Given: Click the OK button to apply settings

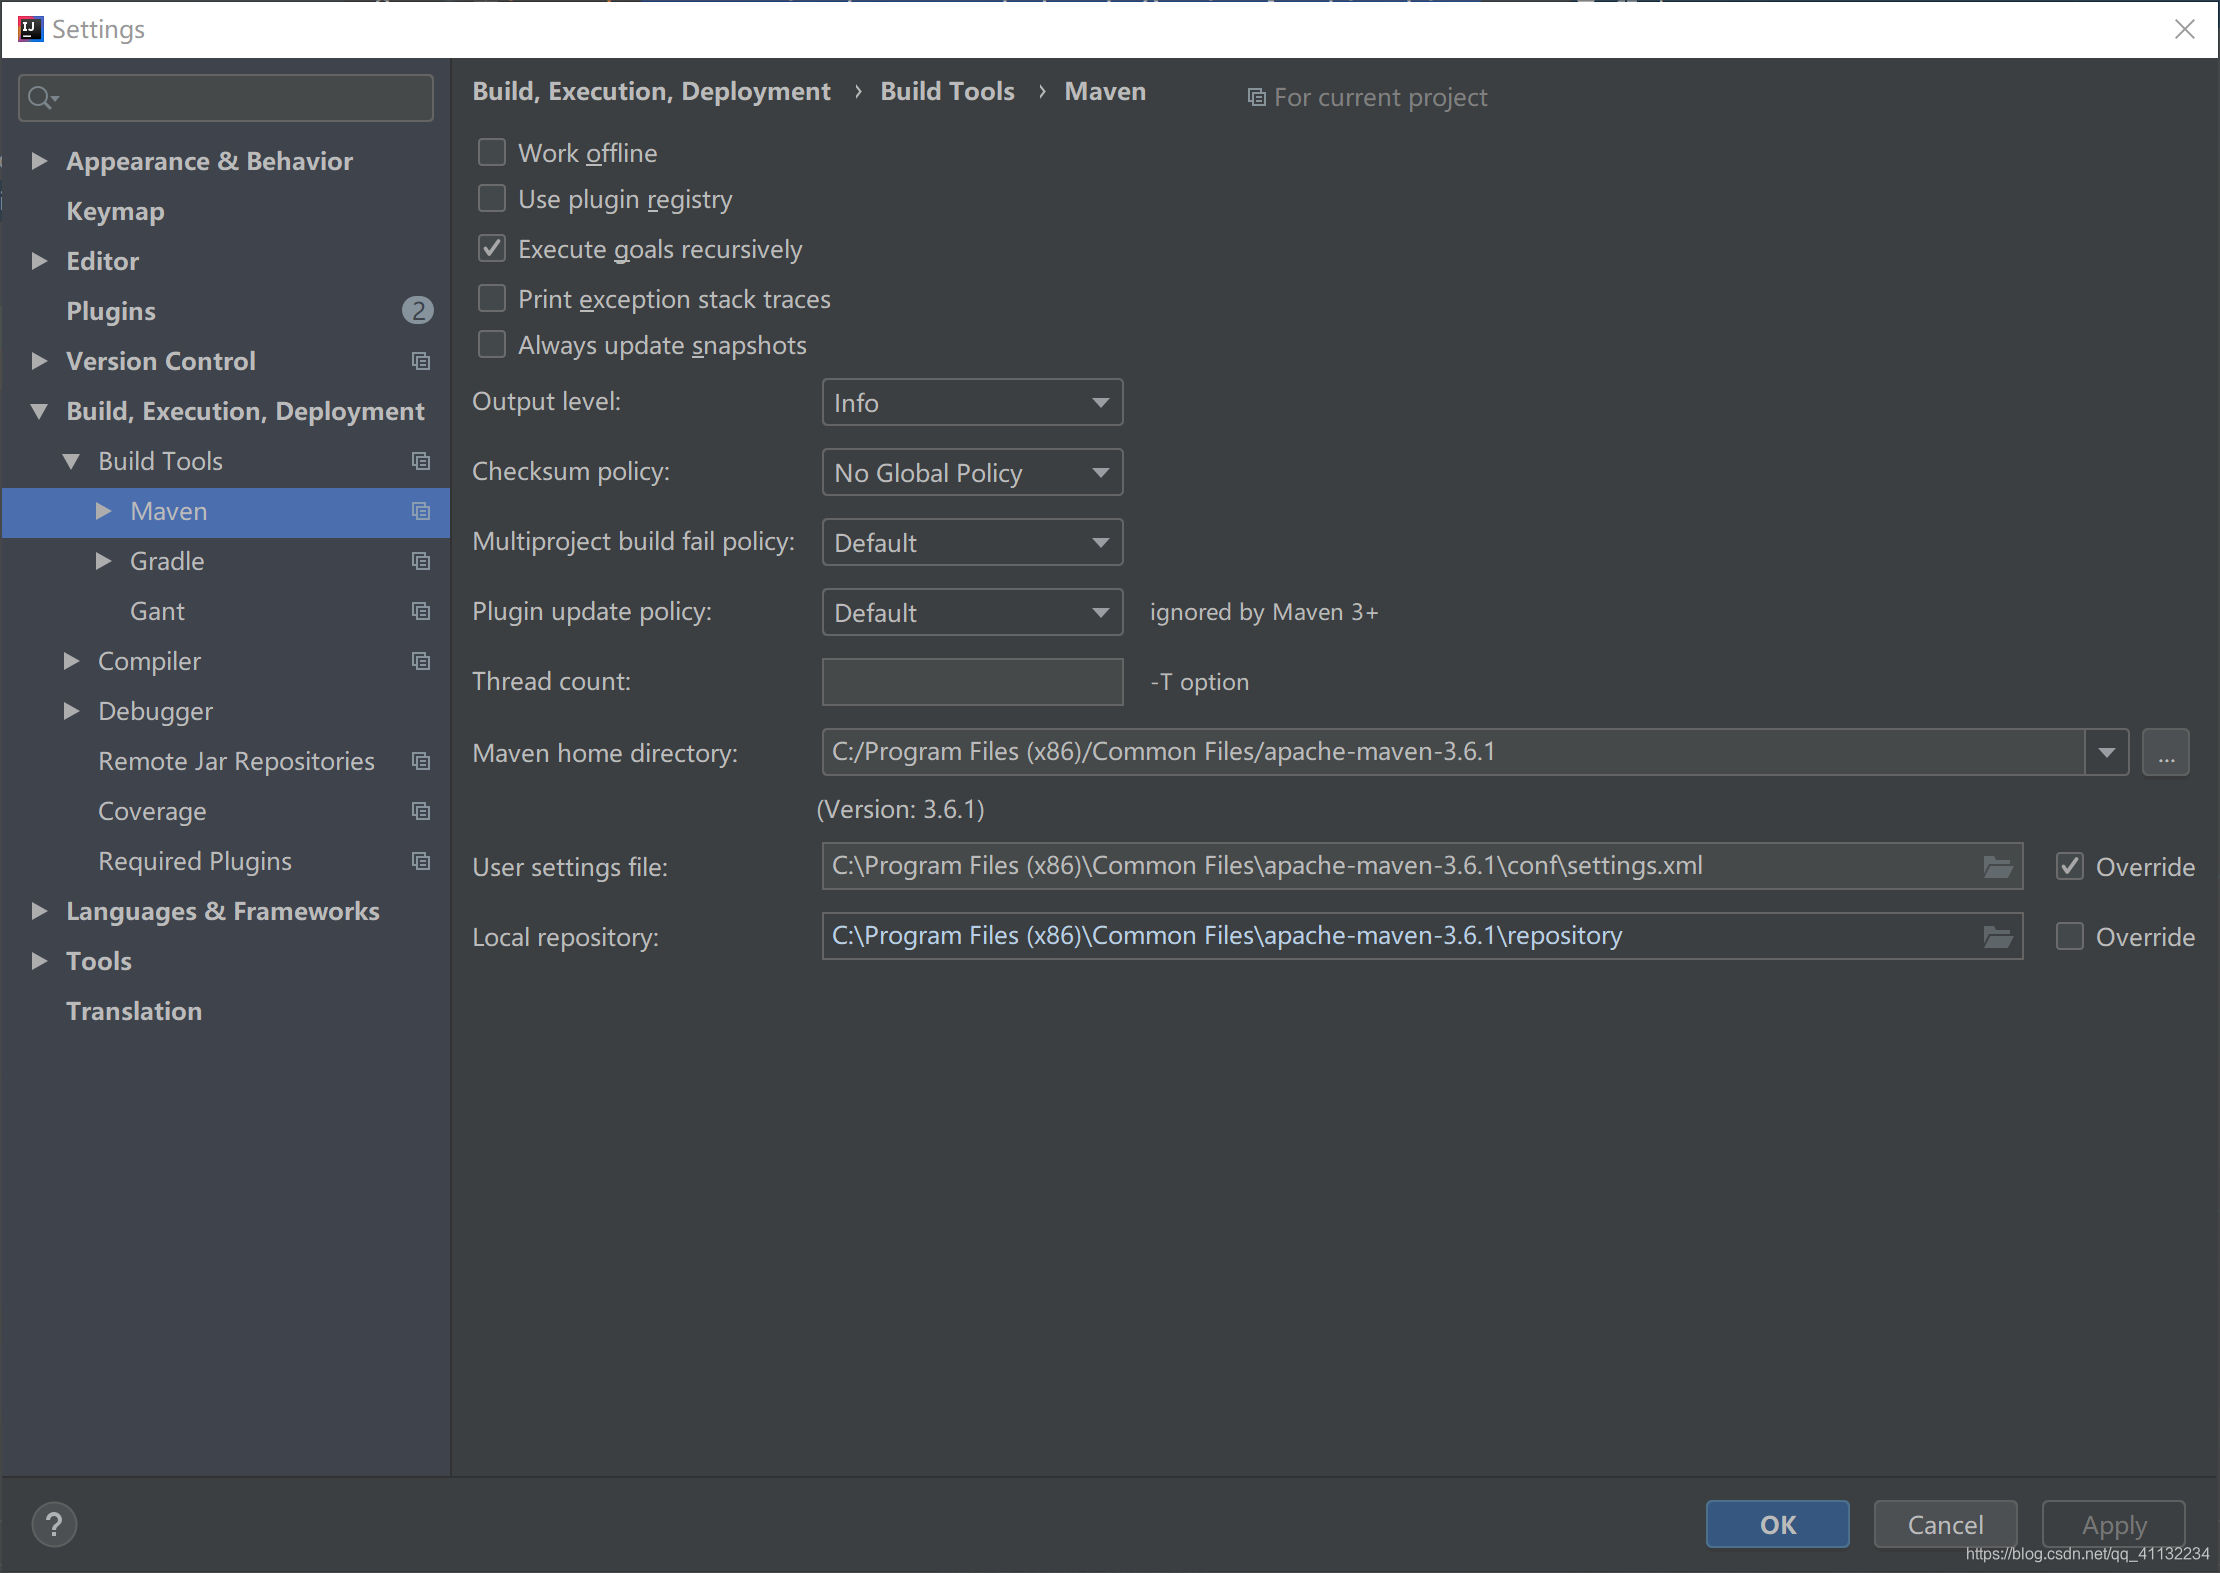Looking at the screenshot, I should (x=1777, y=1524).
